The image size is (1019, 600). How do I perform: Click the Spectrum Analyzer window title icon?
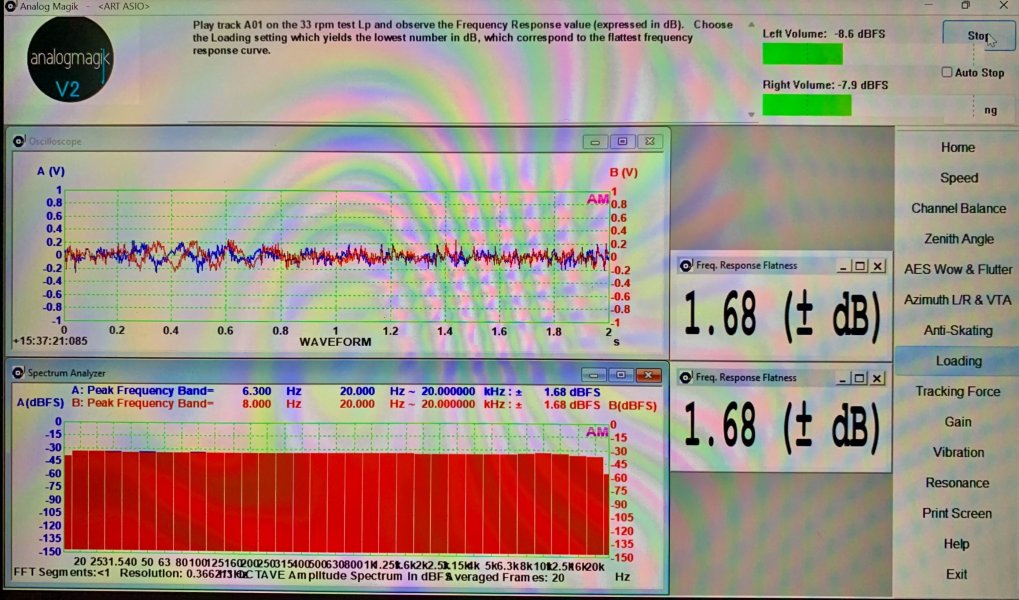point(18,373)
